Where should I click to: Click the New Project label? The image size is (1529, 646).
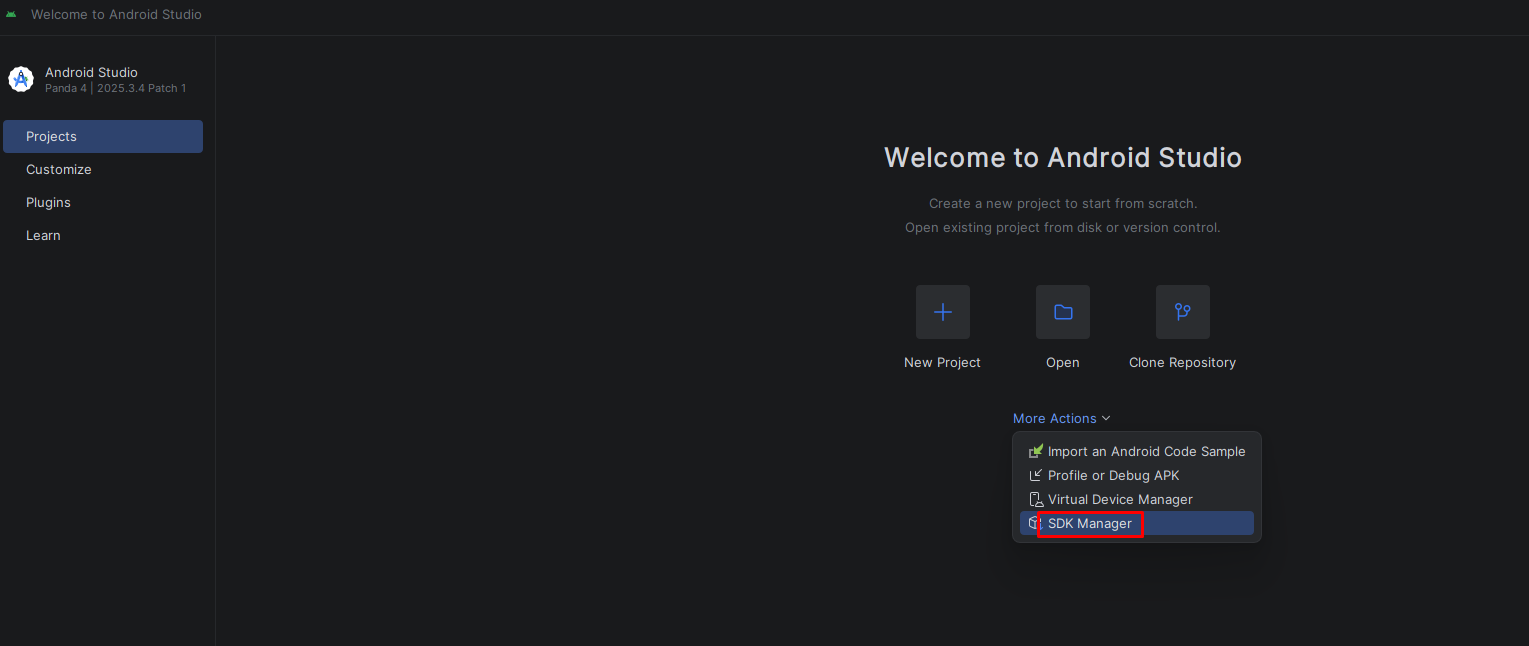pos(942,362)
